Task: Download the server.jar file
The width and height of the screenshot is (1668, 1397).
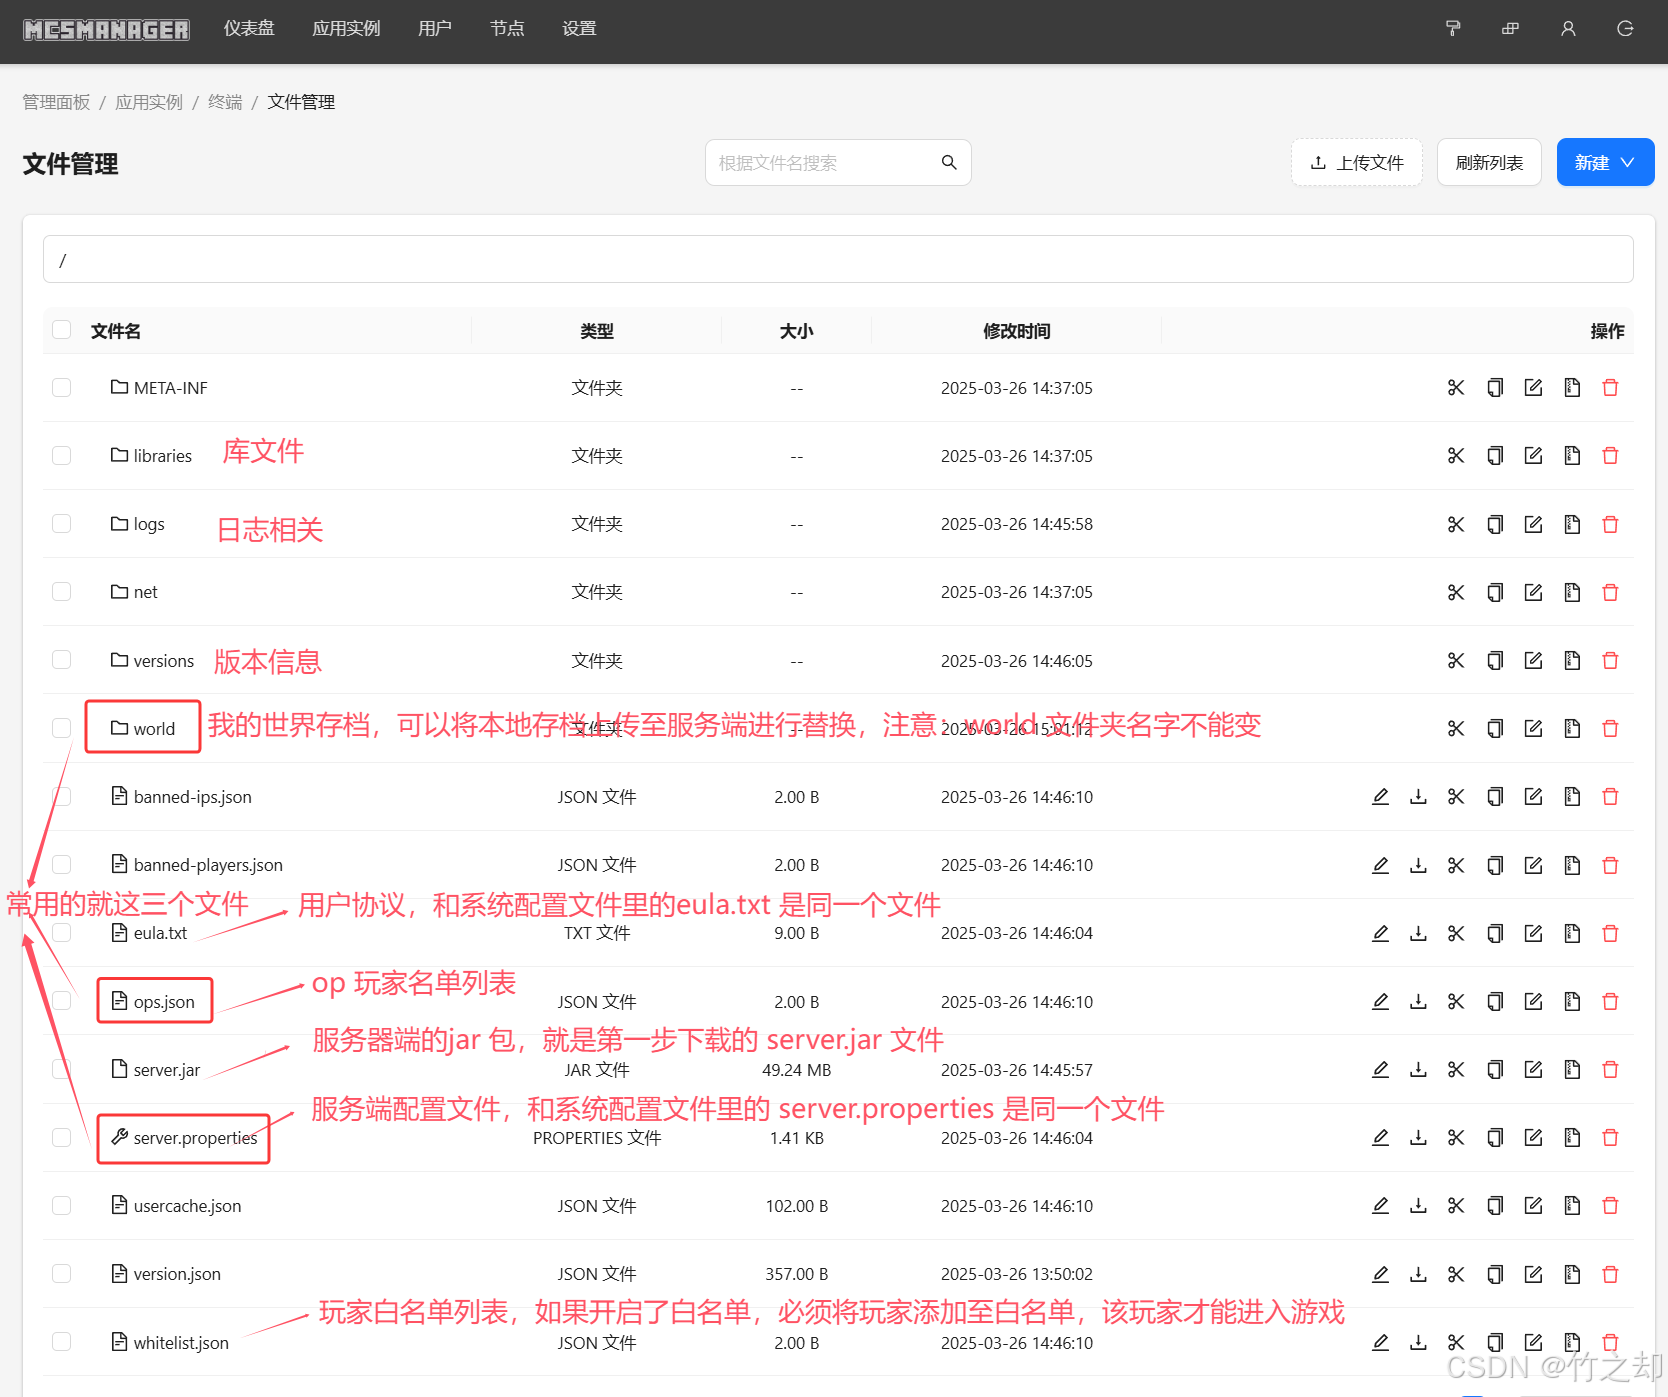Action: pyautogui.click(x=1418, y=1070)
